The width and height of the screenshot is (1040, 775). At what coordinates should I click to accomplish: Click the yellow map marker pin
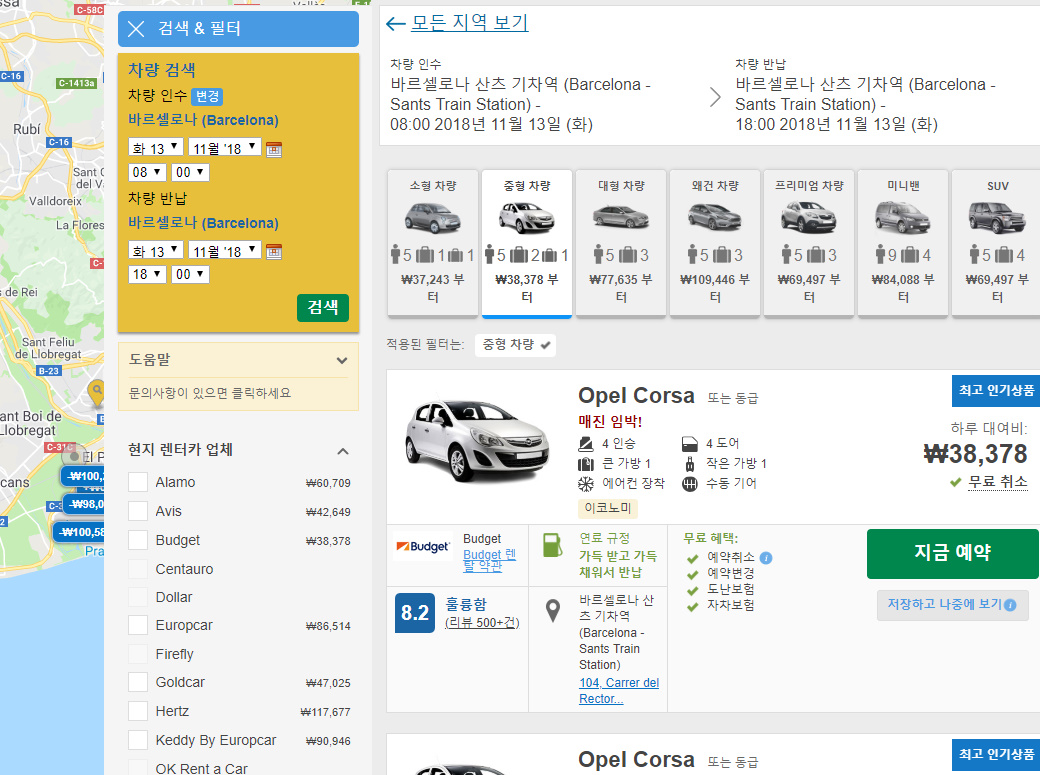click(97, 392)
